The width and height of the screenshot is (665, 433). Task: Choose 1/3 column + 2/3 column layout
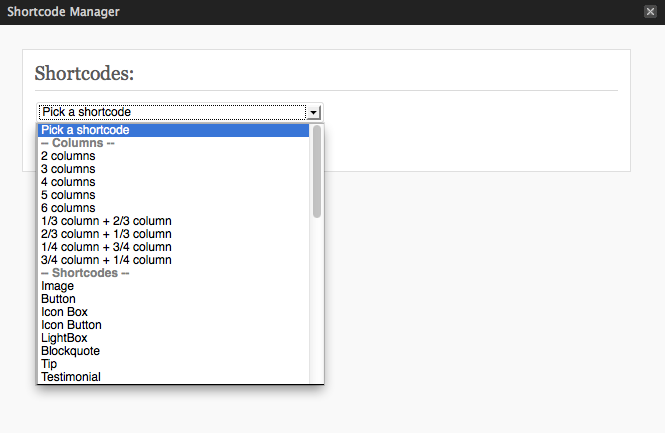pos(173,221)
